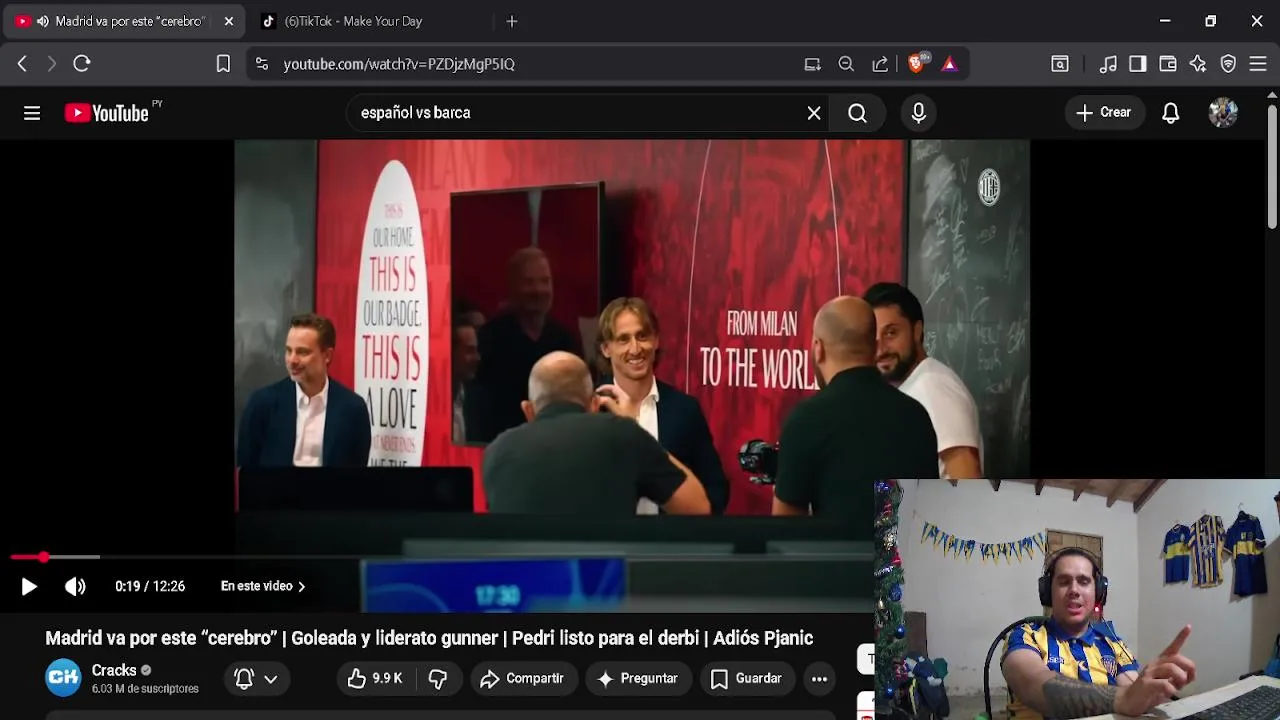Open Brave Rewards triangle icon
Image resolution: width=1280 pixels, height=720 pixels.
(x=949, y=64)
